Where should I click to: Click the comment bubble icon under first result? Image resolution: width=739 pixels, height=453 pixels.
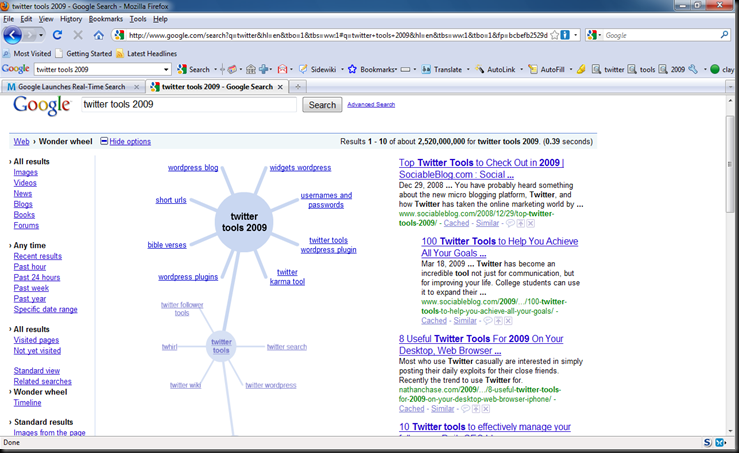510,223
